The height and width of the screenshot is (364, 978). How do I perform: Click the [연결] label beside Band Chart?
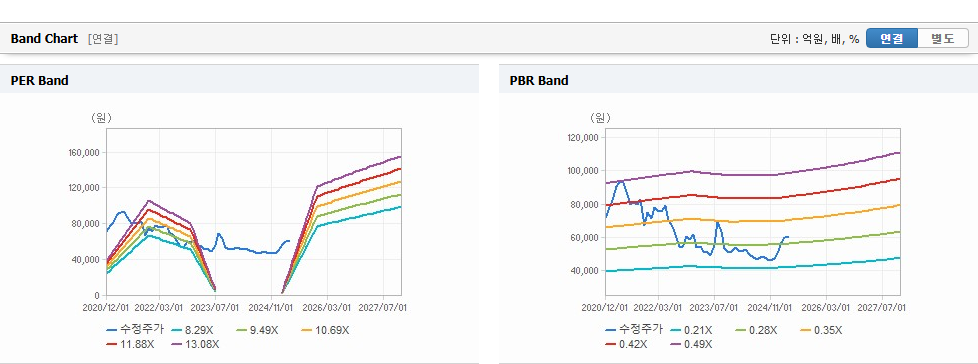[103, 39]
